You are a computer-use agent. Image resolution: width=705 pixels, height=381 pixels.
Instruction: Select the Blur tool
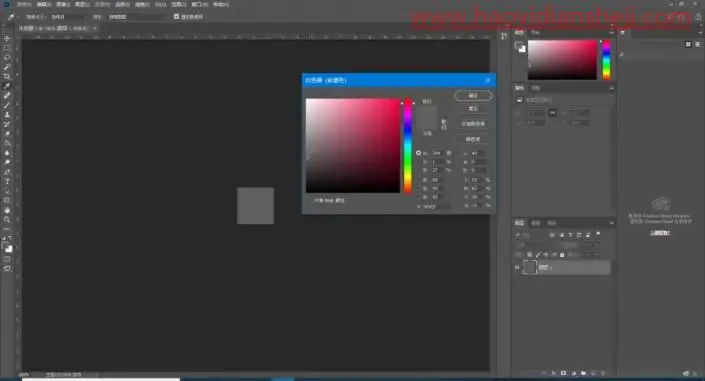(7, 153)
